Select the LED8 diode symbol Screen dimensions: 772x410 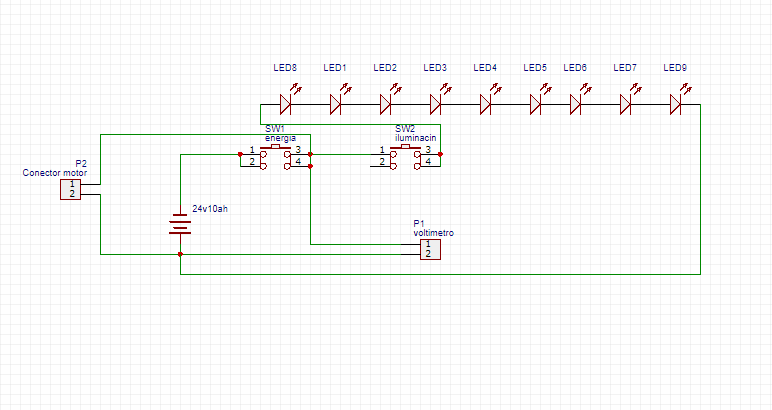pos(285,103)
